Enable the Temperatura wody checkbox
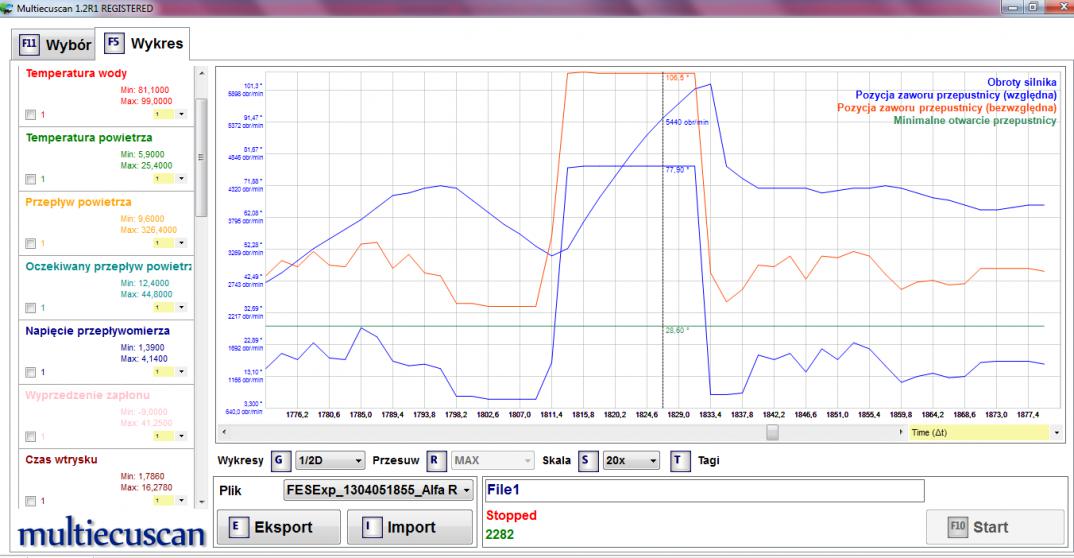This screenshot has height=558, width=1074. pyautogui.click(x=30, y=115)
